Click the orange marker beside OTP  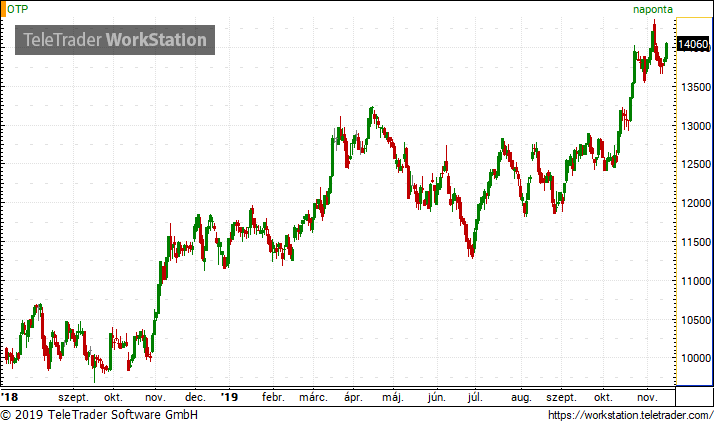pos(3,10)
